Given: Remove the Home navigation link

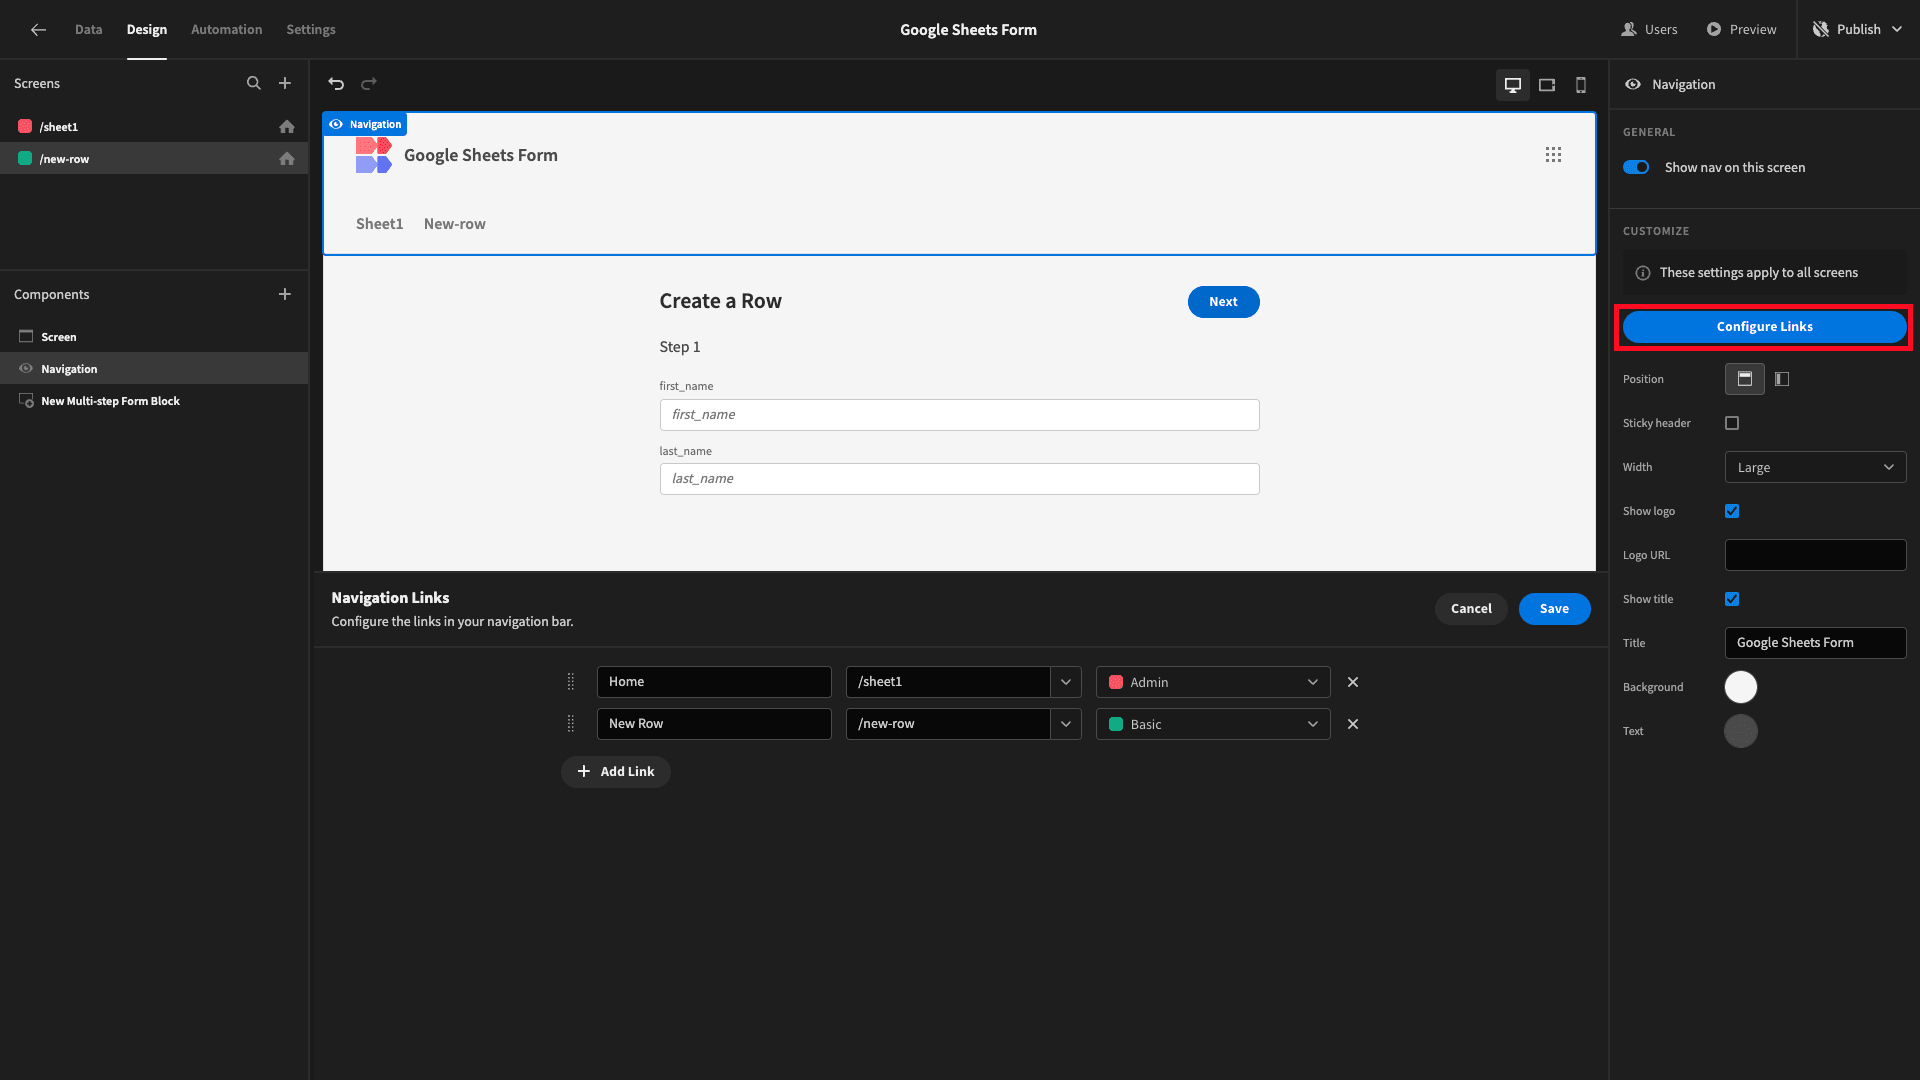Looking at the screenshot, I should pyautogui.click(x=1353, y=682).
